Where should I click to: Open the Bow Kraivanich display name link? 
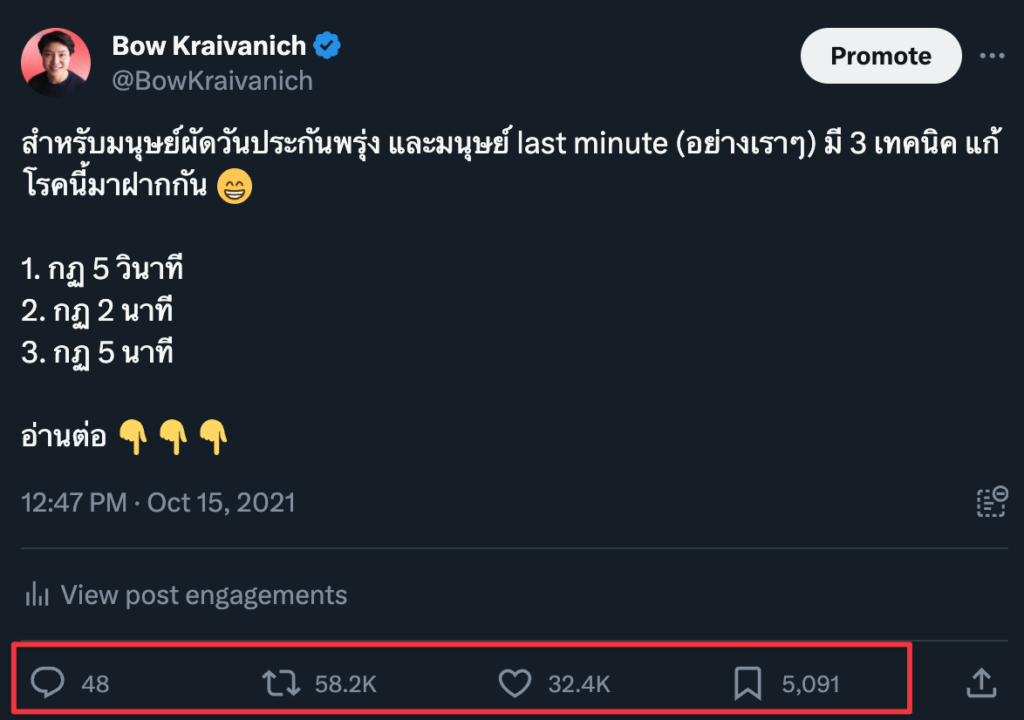pyautogui.click(x=209, y=45)
